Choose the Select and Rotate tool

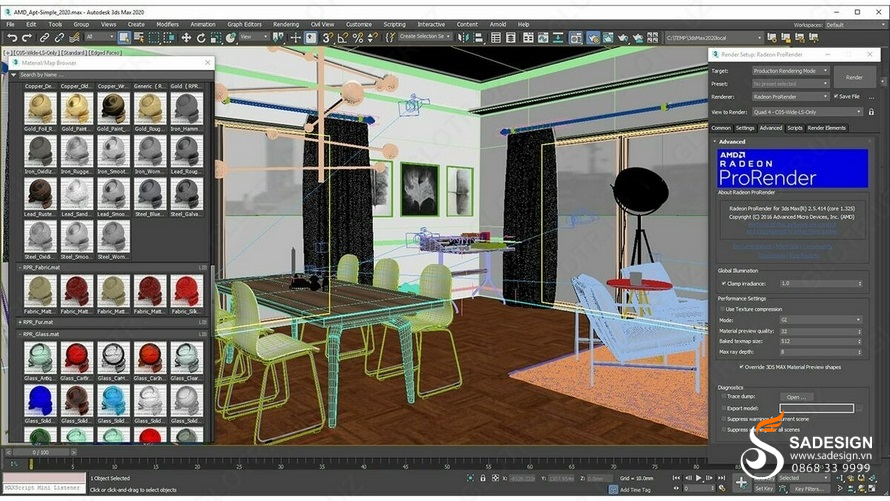tap(201, 38)
